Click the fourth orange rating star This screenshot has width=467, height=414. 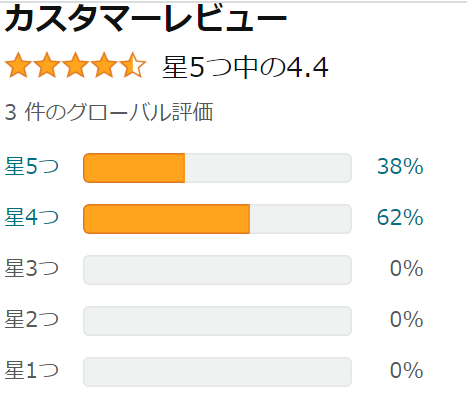click(x=104, y=65)
